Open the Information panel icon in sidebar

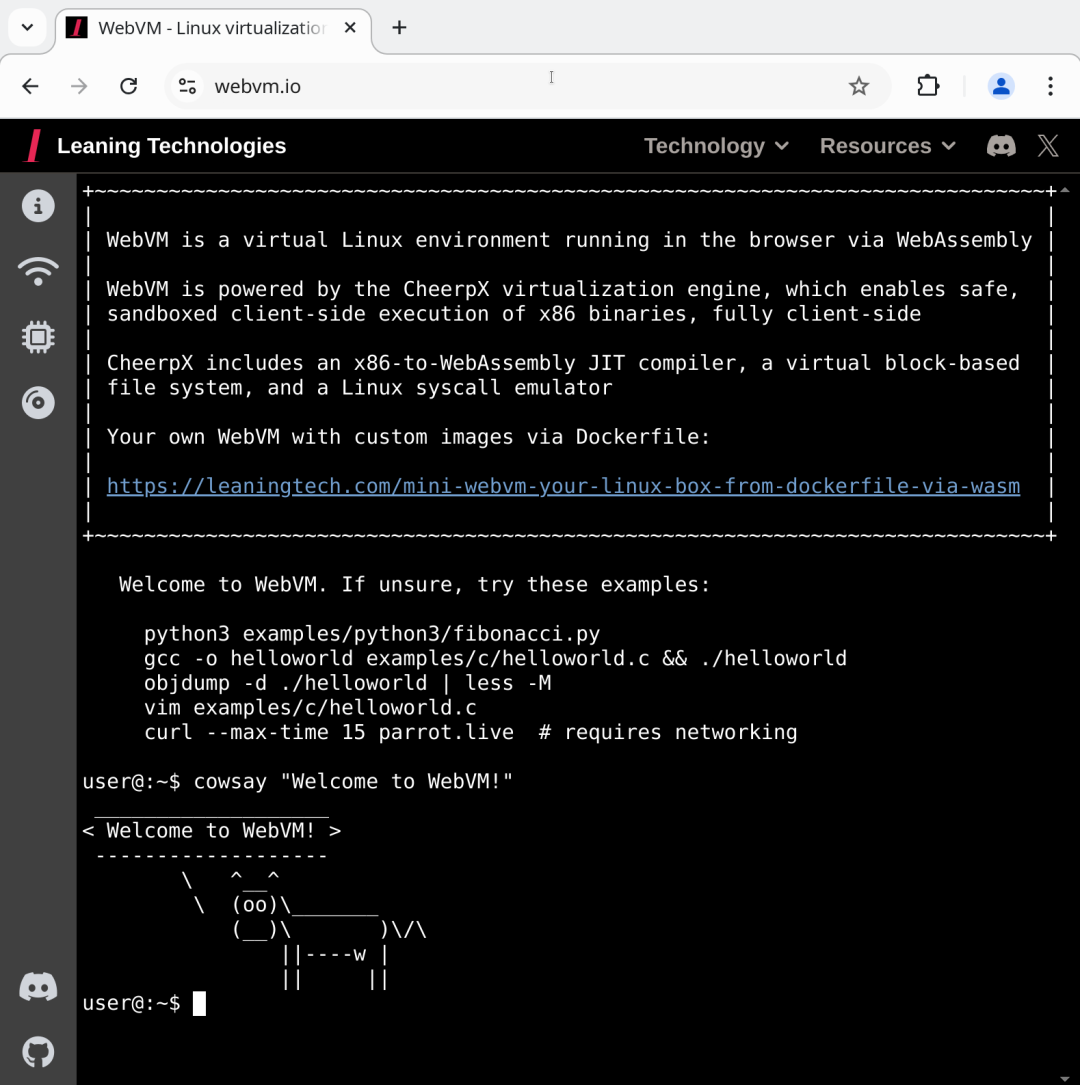(x=38, y=206)
